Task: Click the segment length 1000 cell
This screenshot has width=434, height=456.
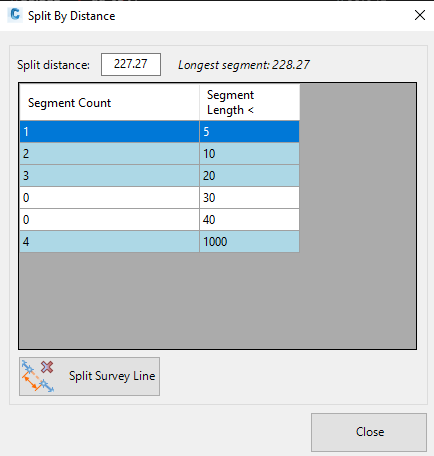Action: click(249, 242)
